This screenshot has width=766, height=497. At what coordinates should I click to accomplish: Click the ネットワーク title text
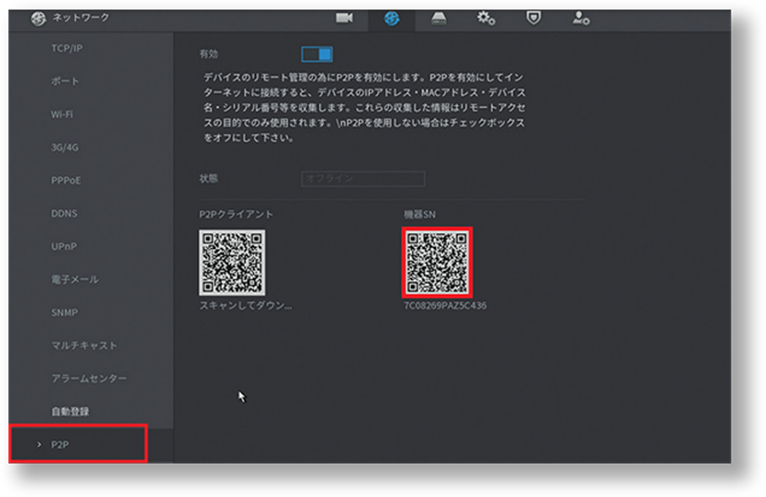81,18
